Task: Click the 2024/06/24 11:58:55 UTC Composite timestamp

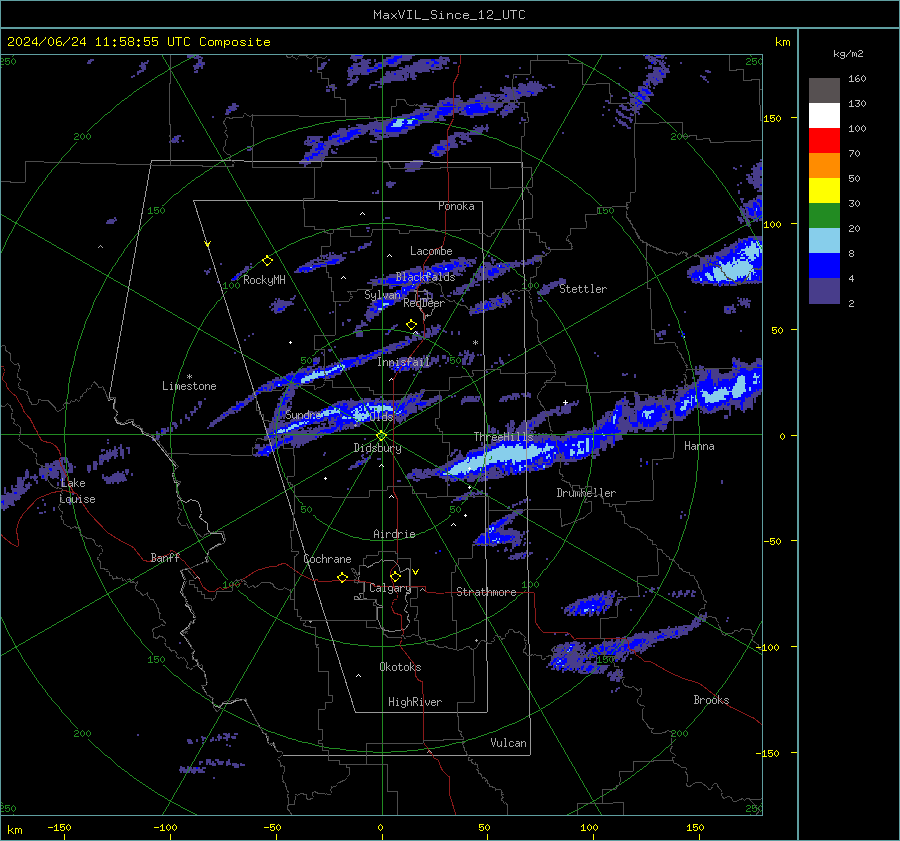Action: point(138,42)
